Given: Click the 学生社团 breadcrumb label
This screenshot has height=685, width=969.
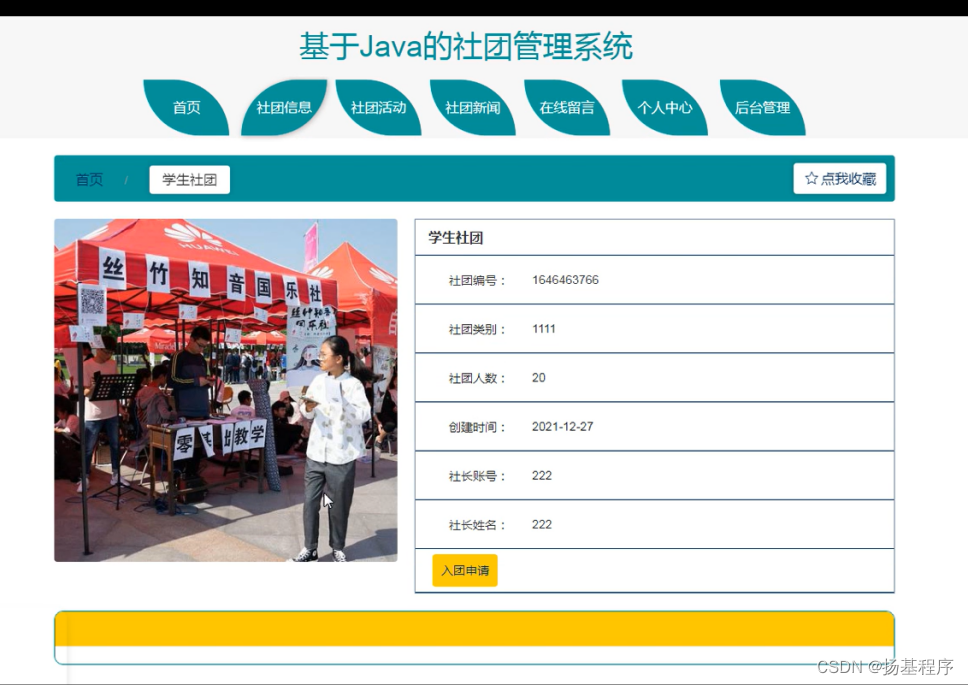Looking at the screenshot, I should click(188, 178).
